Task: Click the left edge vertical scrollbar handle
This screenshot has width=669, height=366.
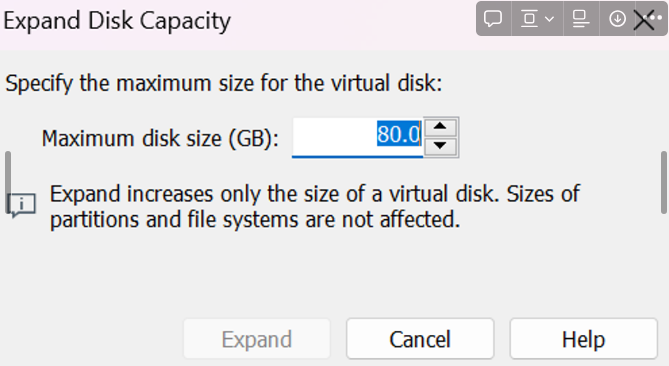Action: click(x=8, y=182)
